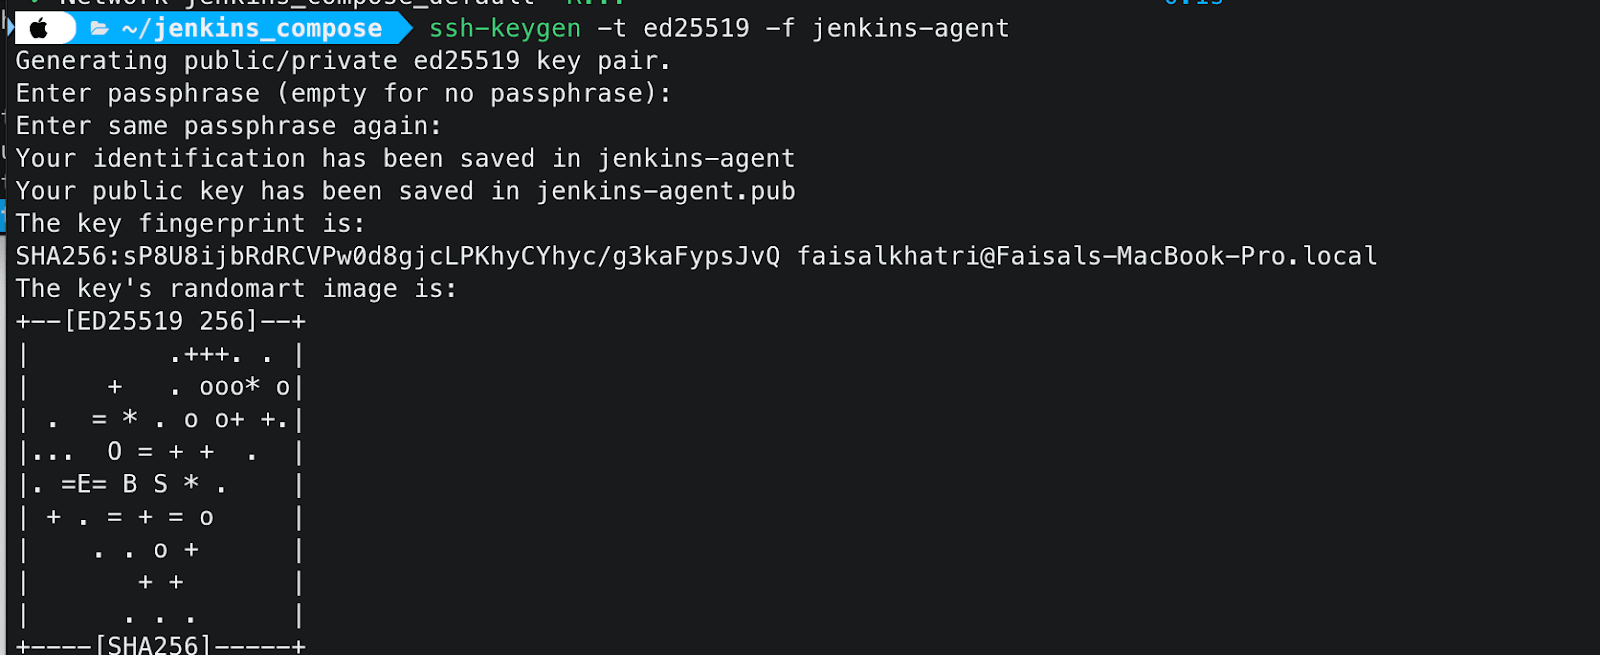The height and width of the screenshot is (655, 1600).
Task: Click the ~/jenkins_compose directory prompt segment
Action: click(x=252, y=28)
